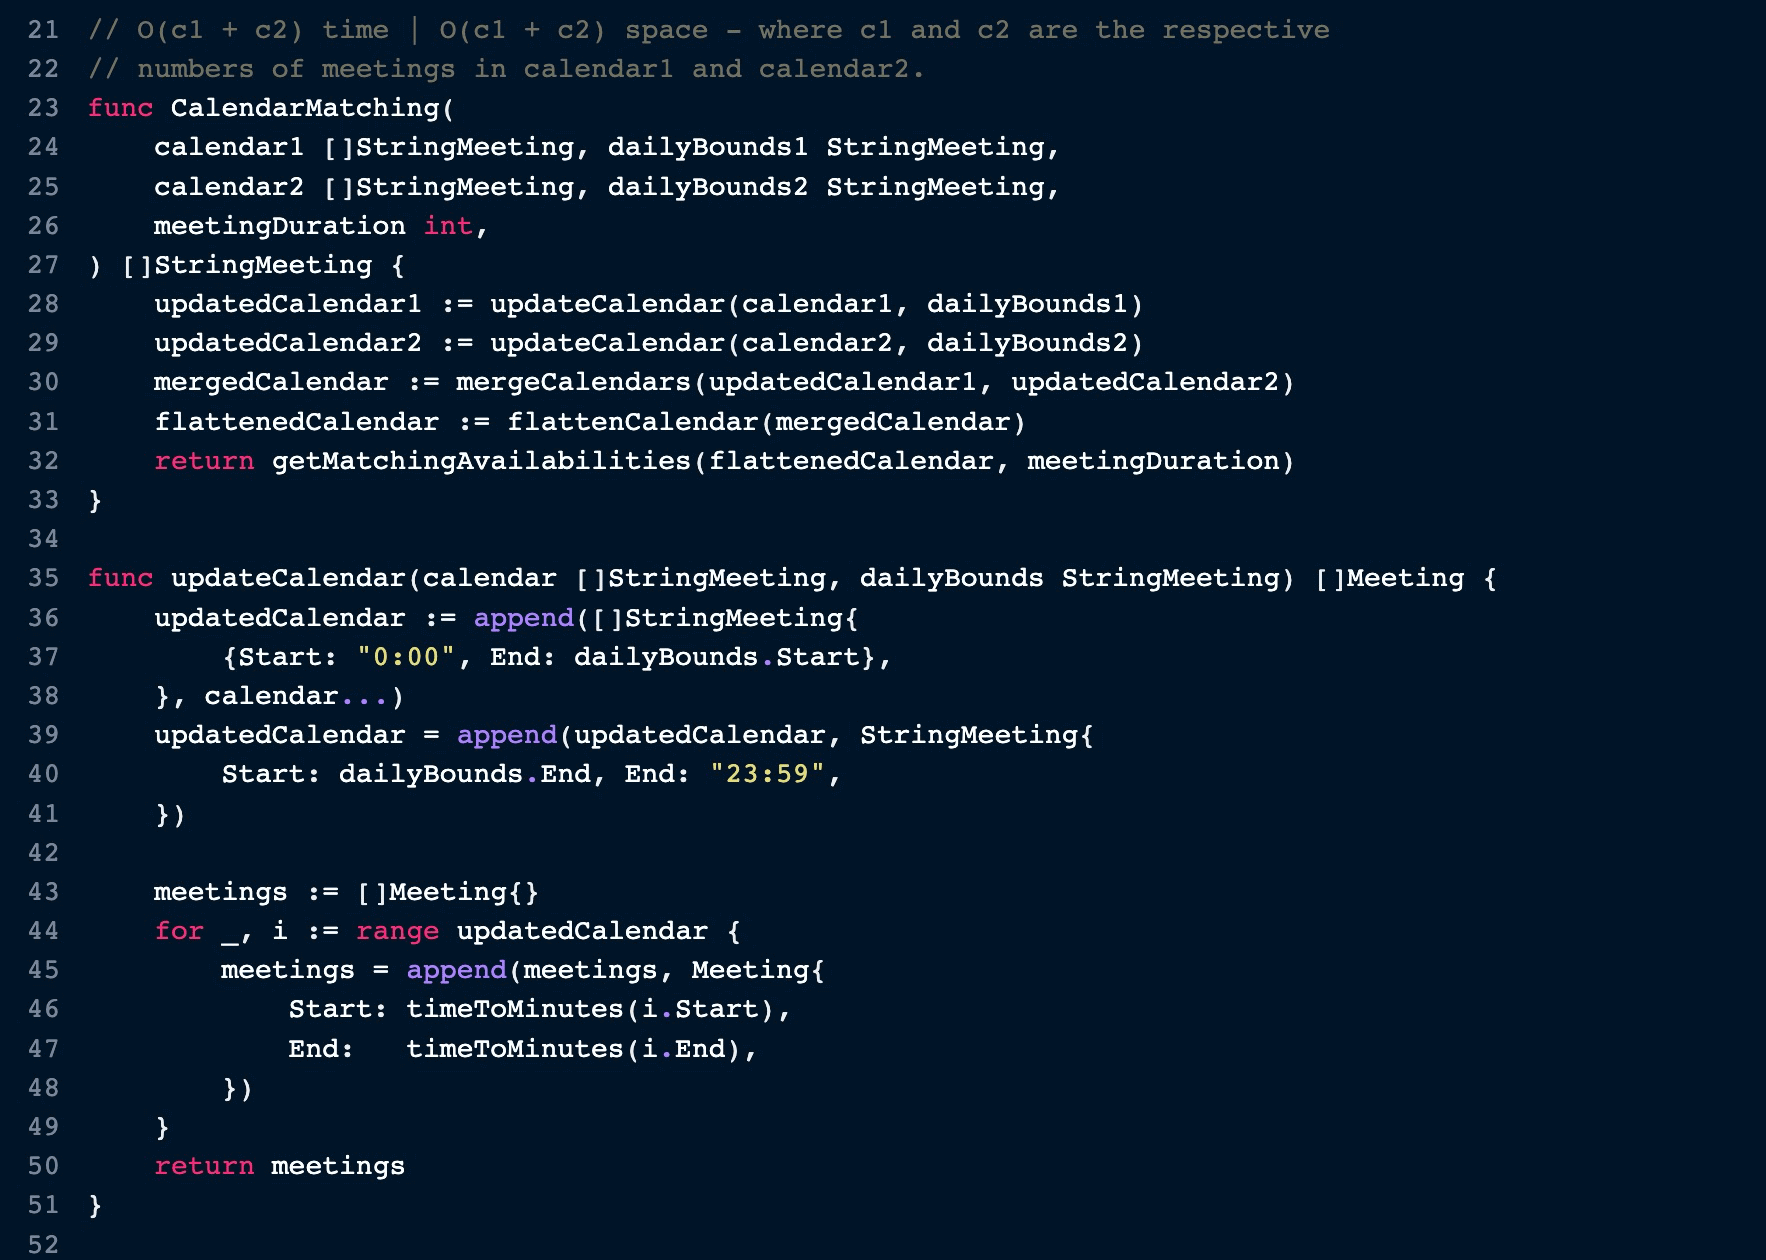Click the int type keyword

pos(447,226)
